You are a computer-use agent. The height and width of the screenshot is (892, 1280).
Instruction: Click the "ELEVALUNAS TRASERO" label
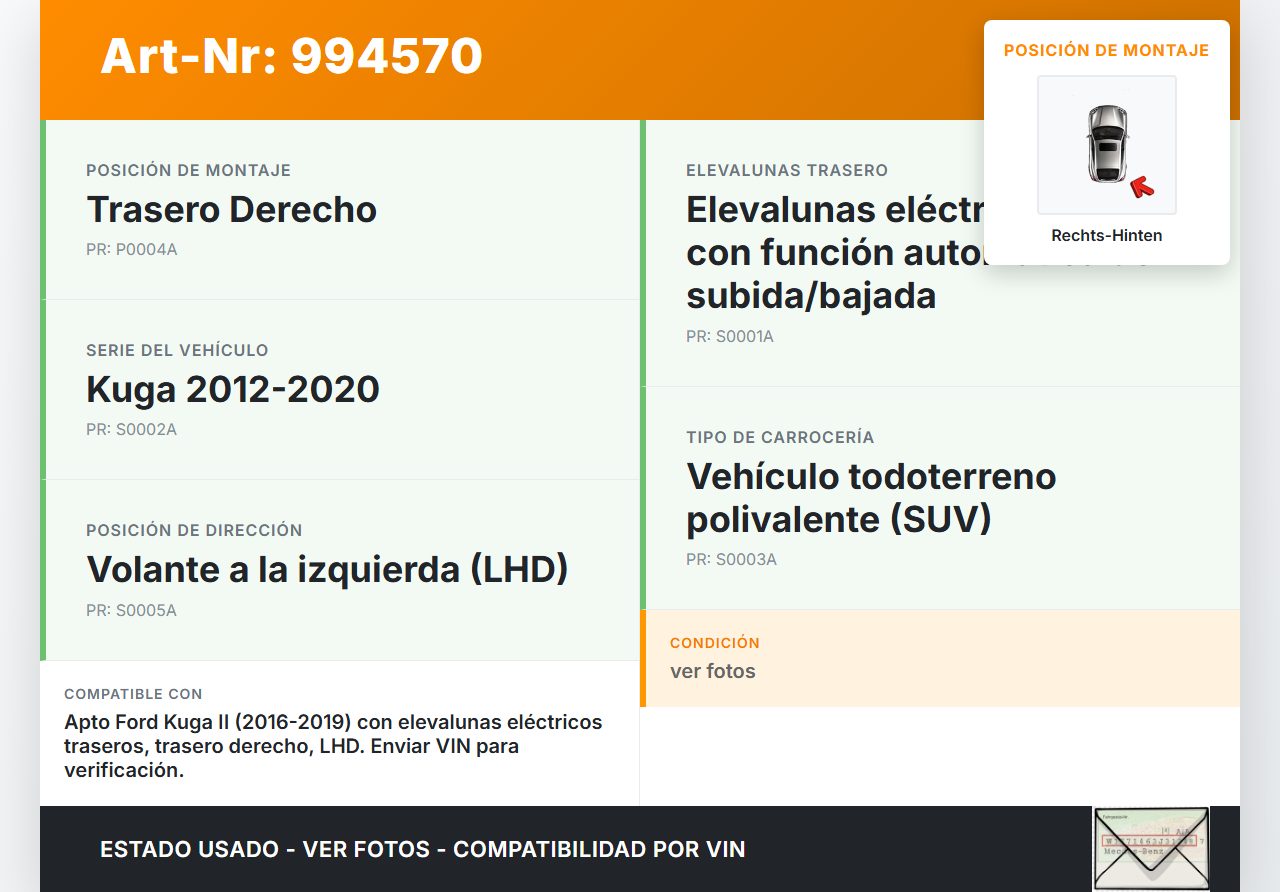pyautogui.click(x=787, y=170)
